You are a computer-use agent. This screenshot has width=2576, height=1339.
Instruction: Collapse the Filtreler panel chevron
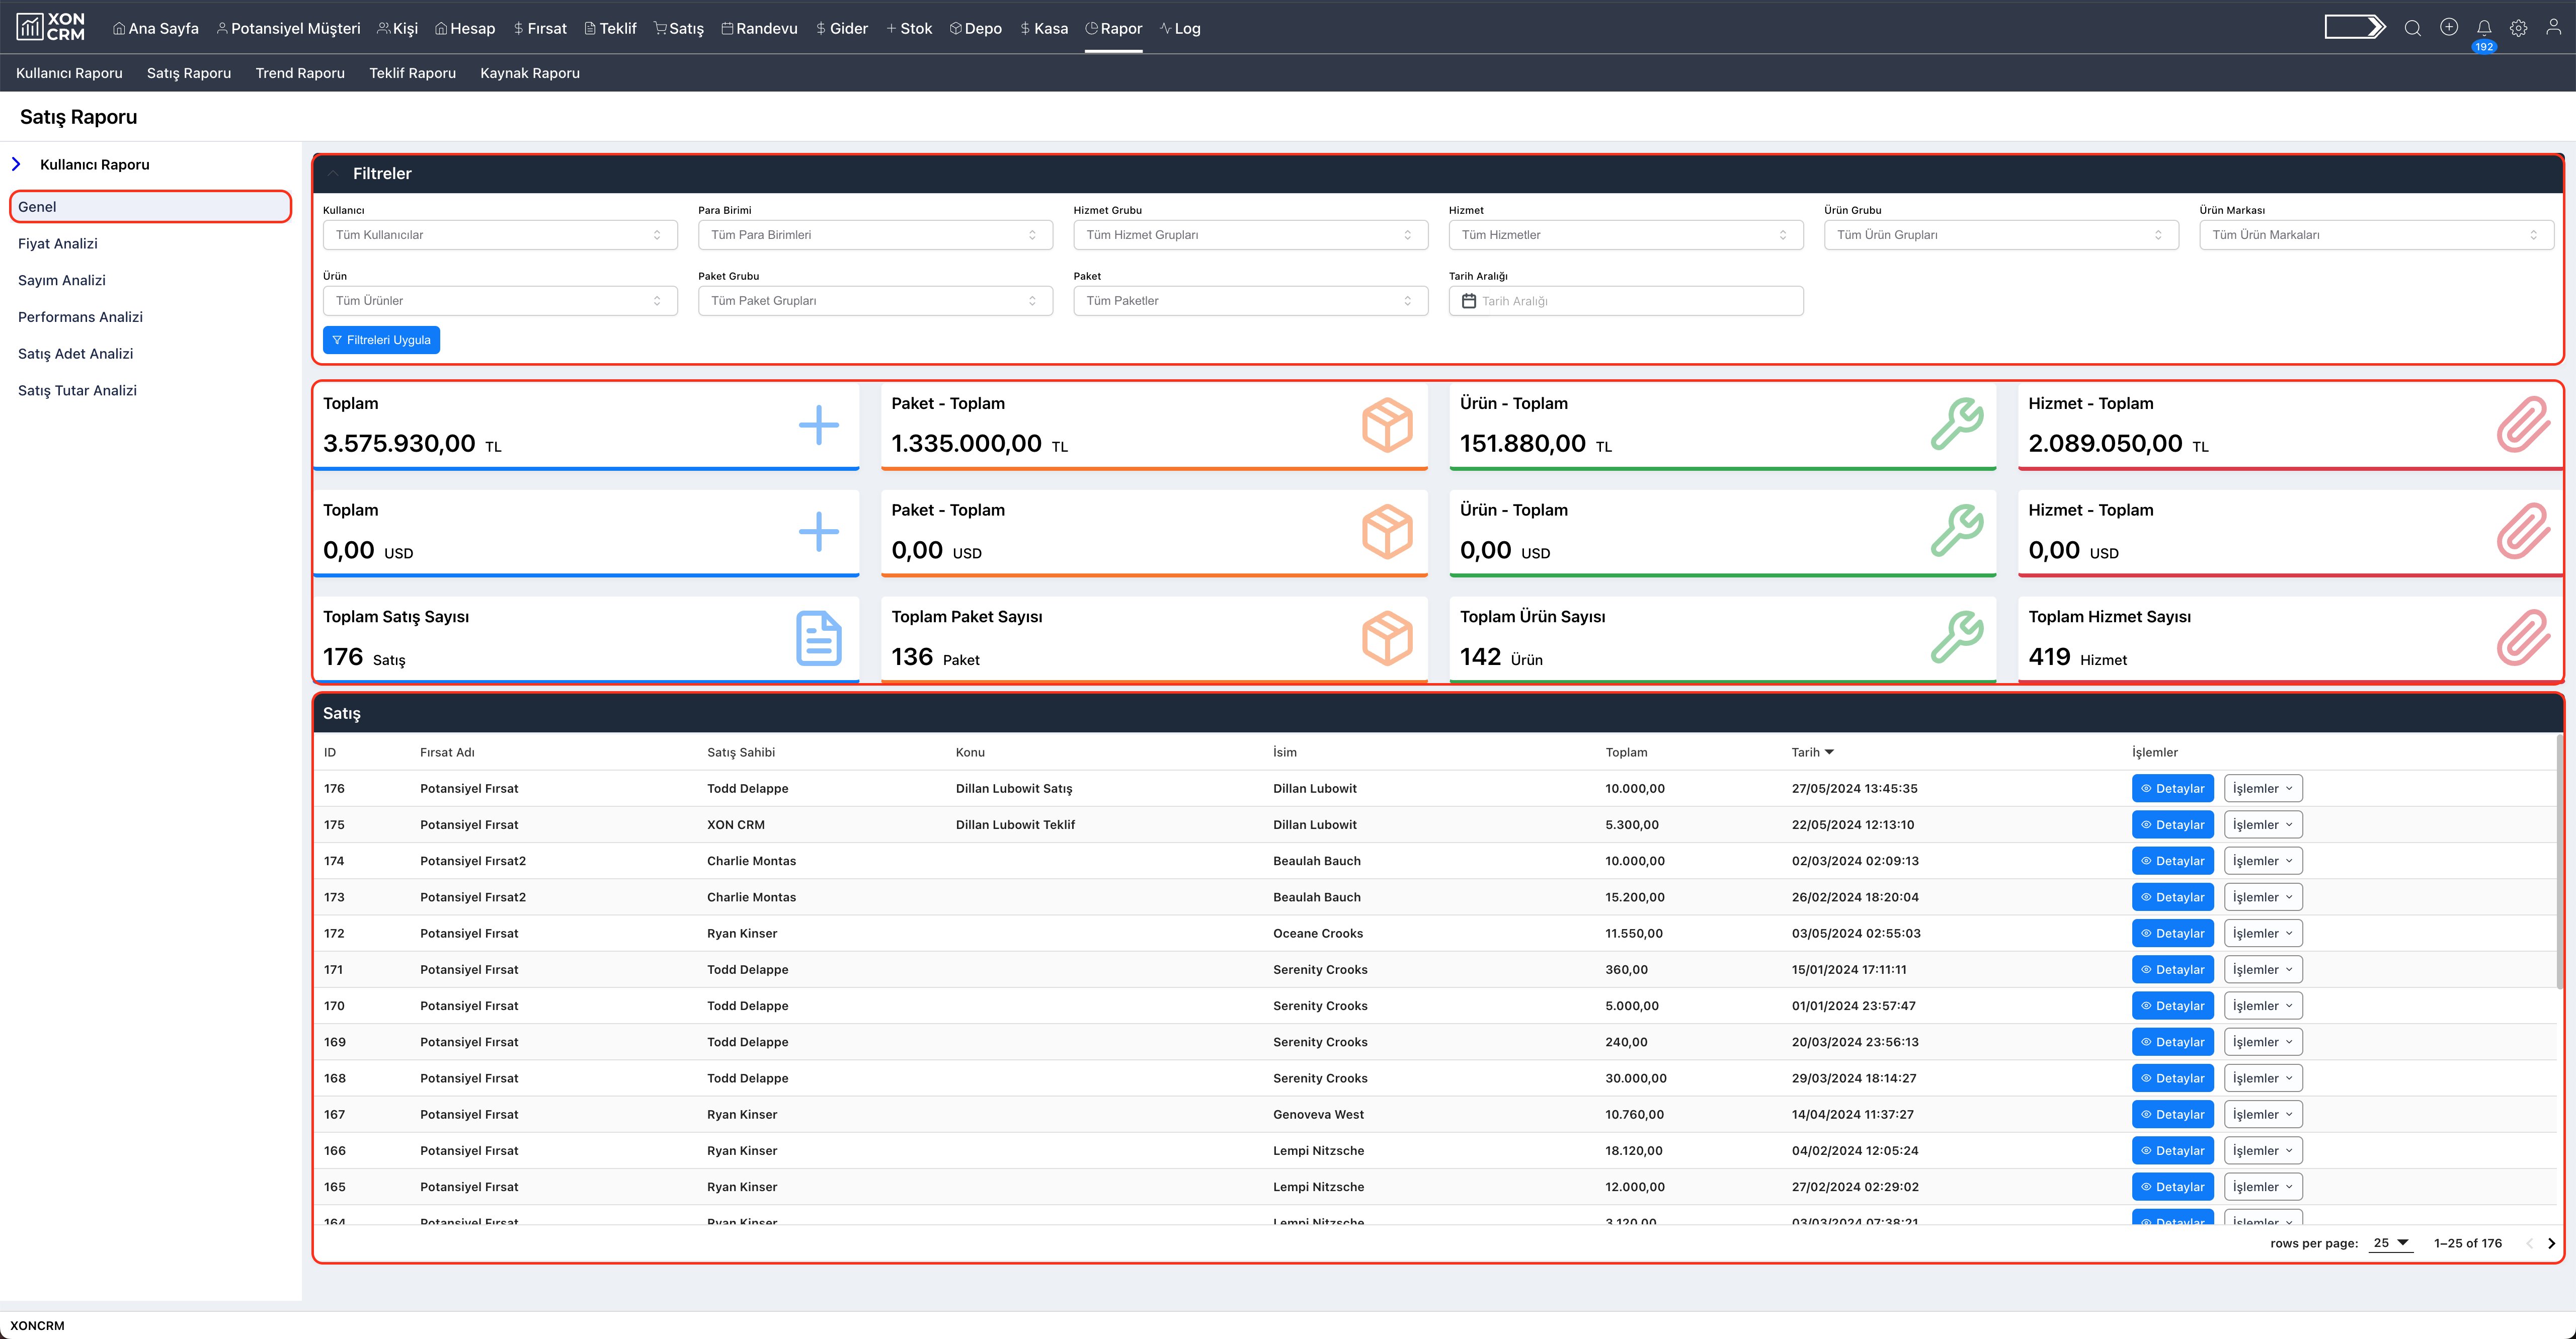pyautogui.click(x=334, y=173)
